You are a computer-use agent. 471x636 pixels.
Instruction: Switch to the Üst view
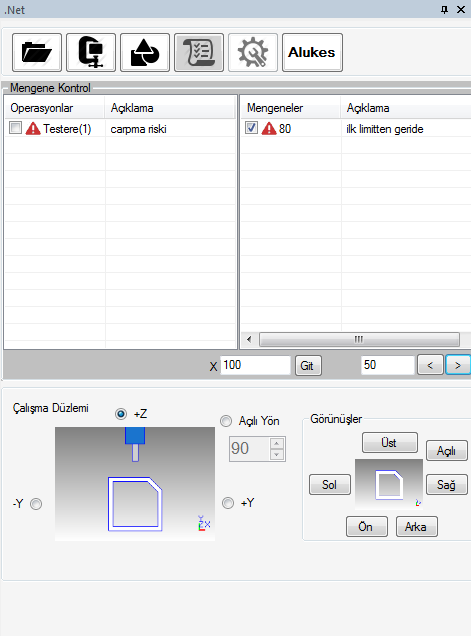coord(390,443)
